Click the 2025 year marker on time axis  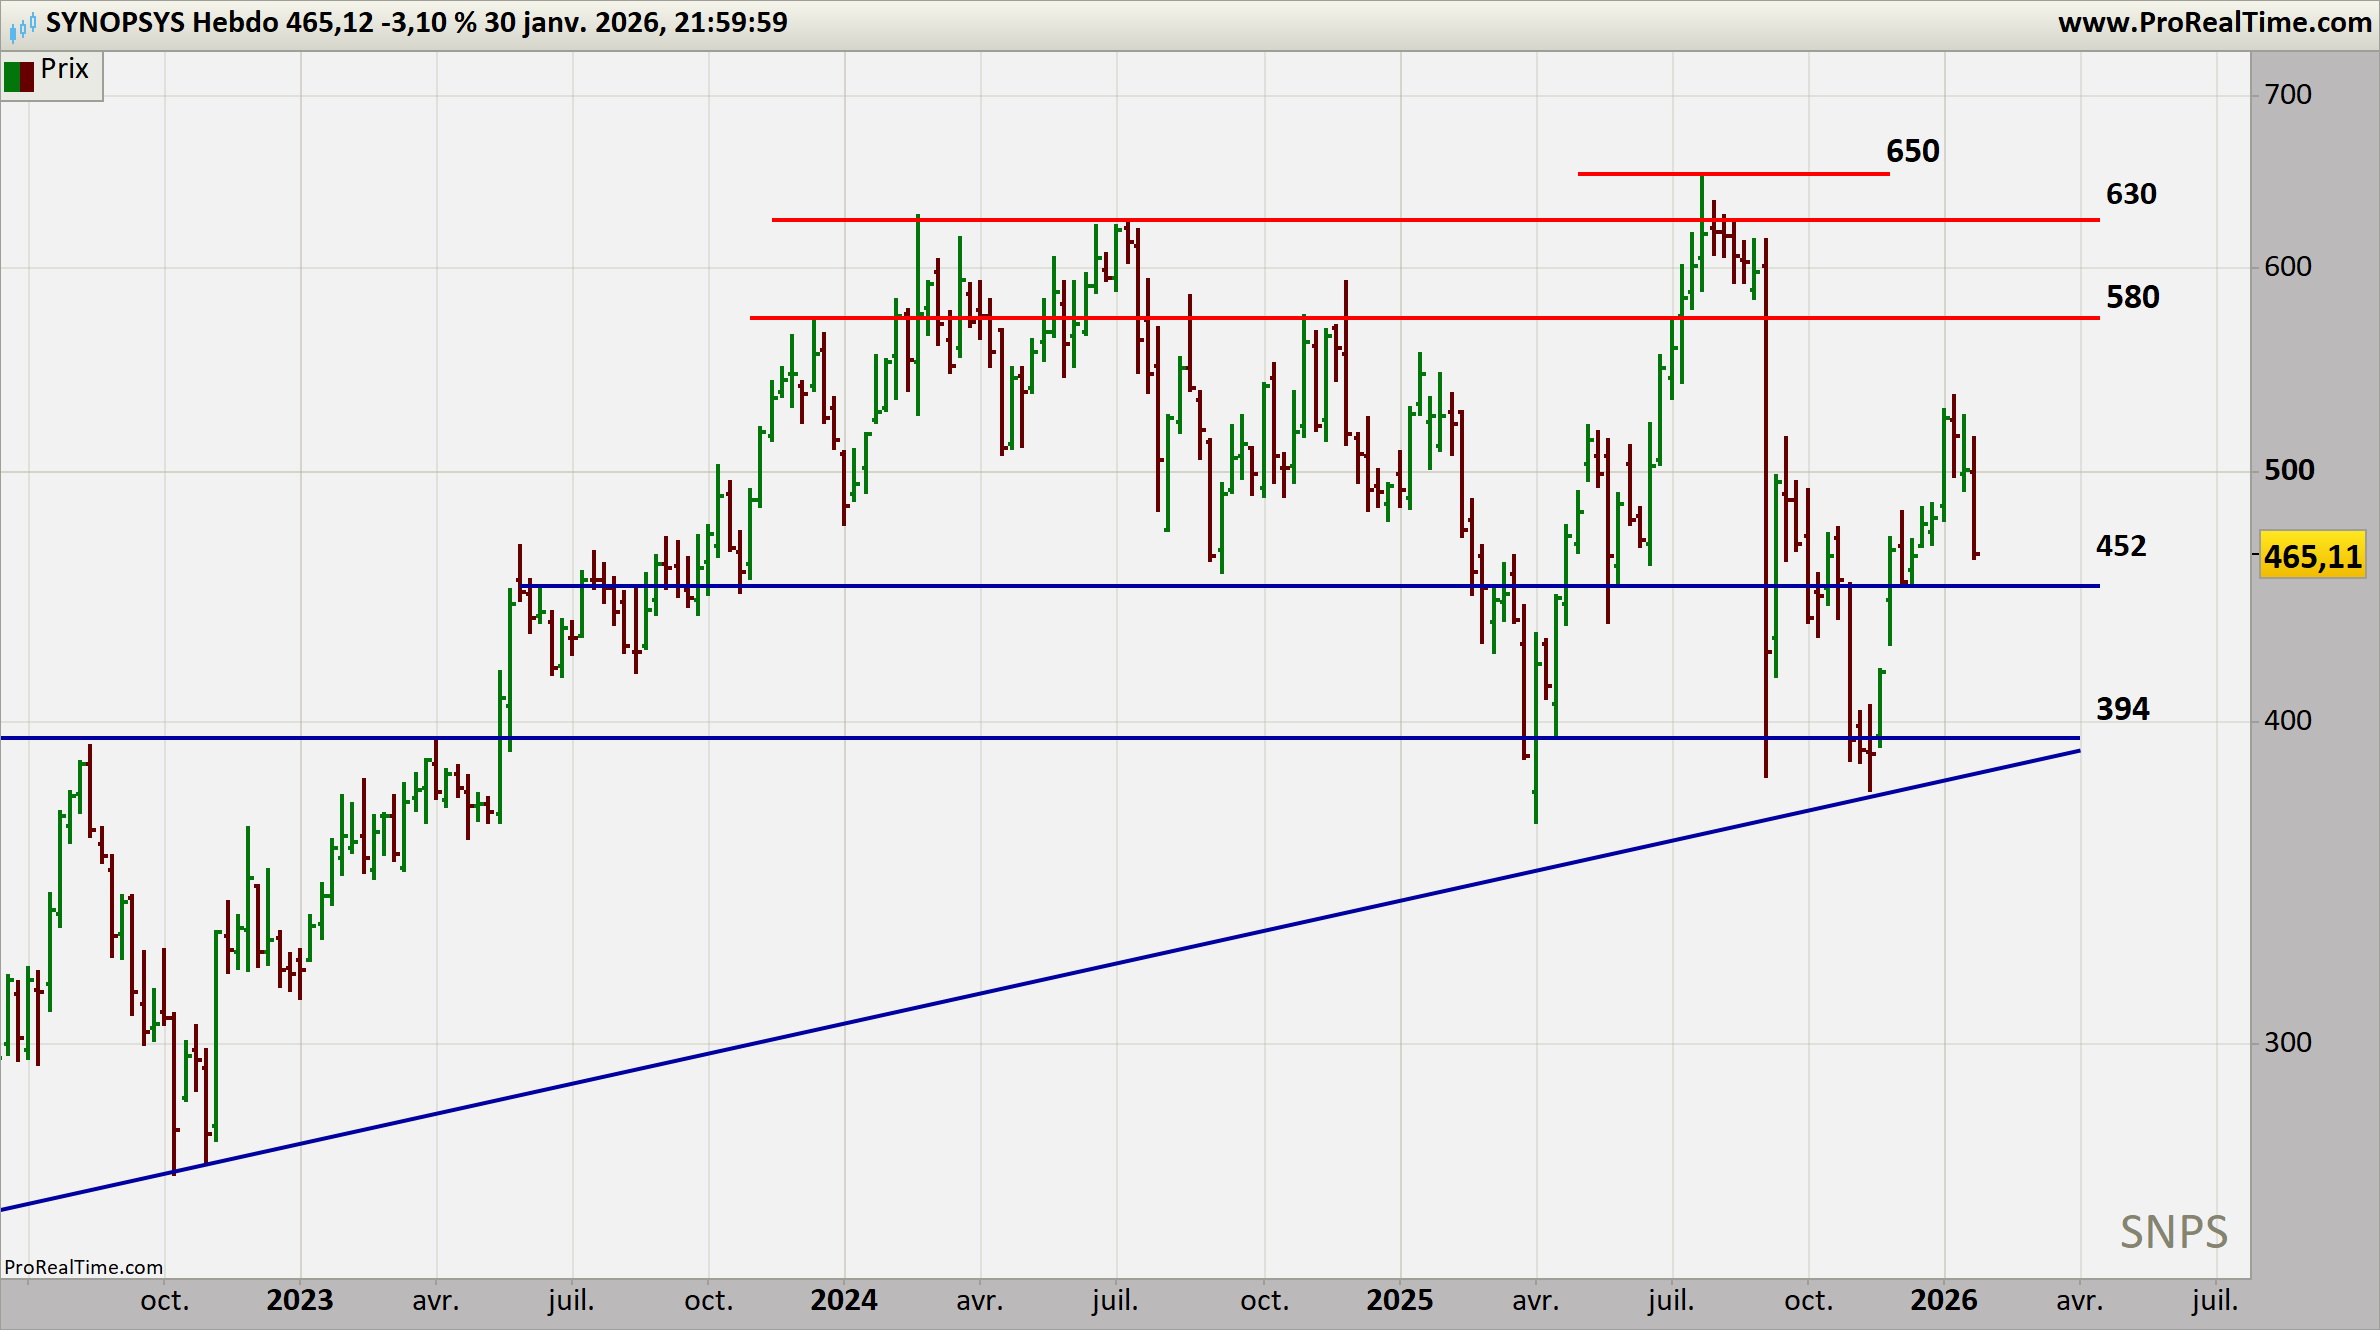point(1399,1300)
